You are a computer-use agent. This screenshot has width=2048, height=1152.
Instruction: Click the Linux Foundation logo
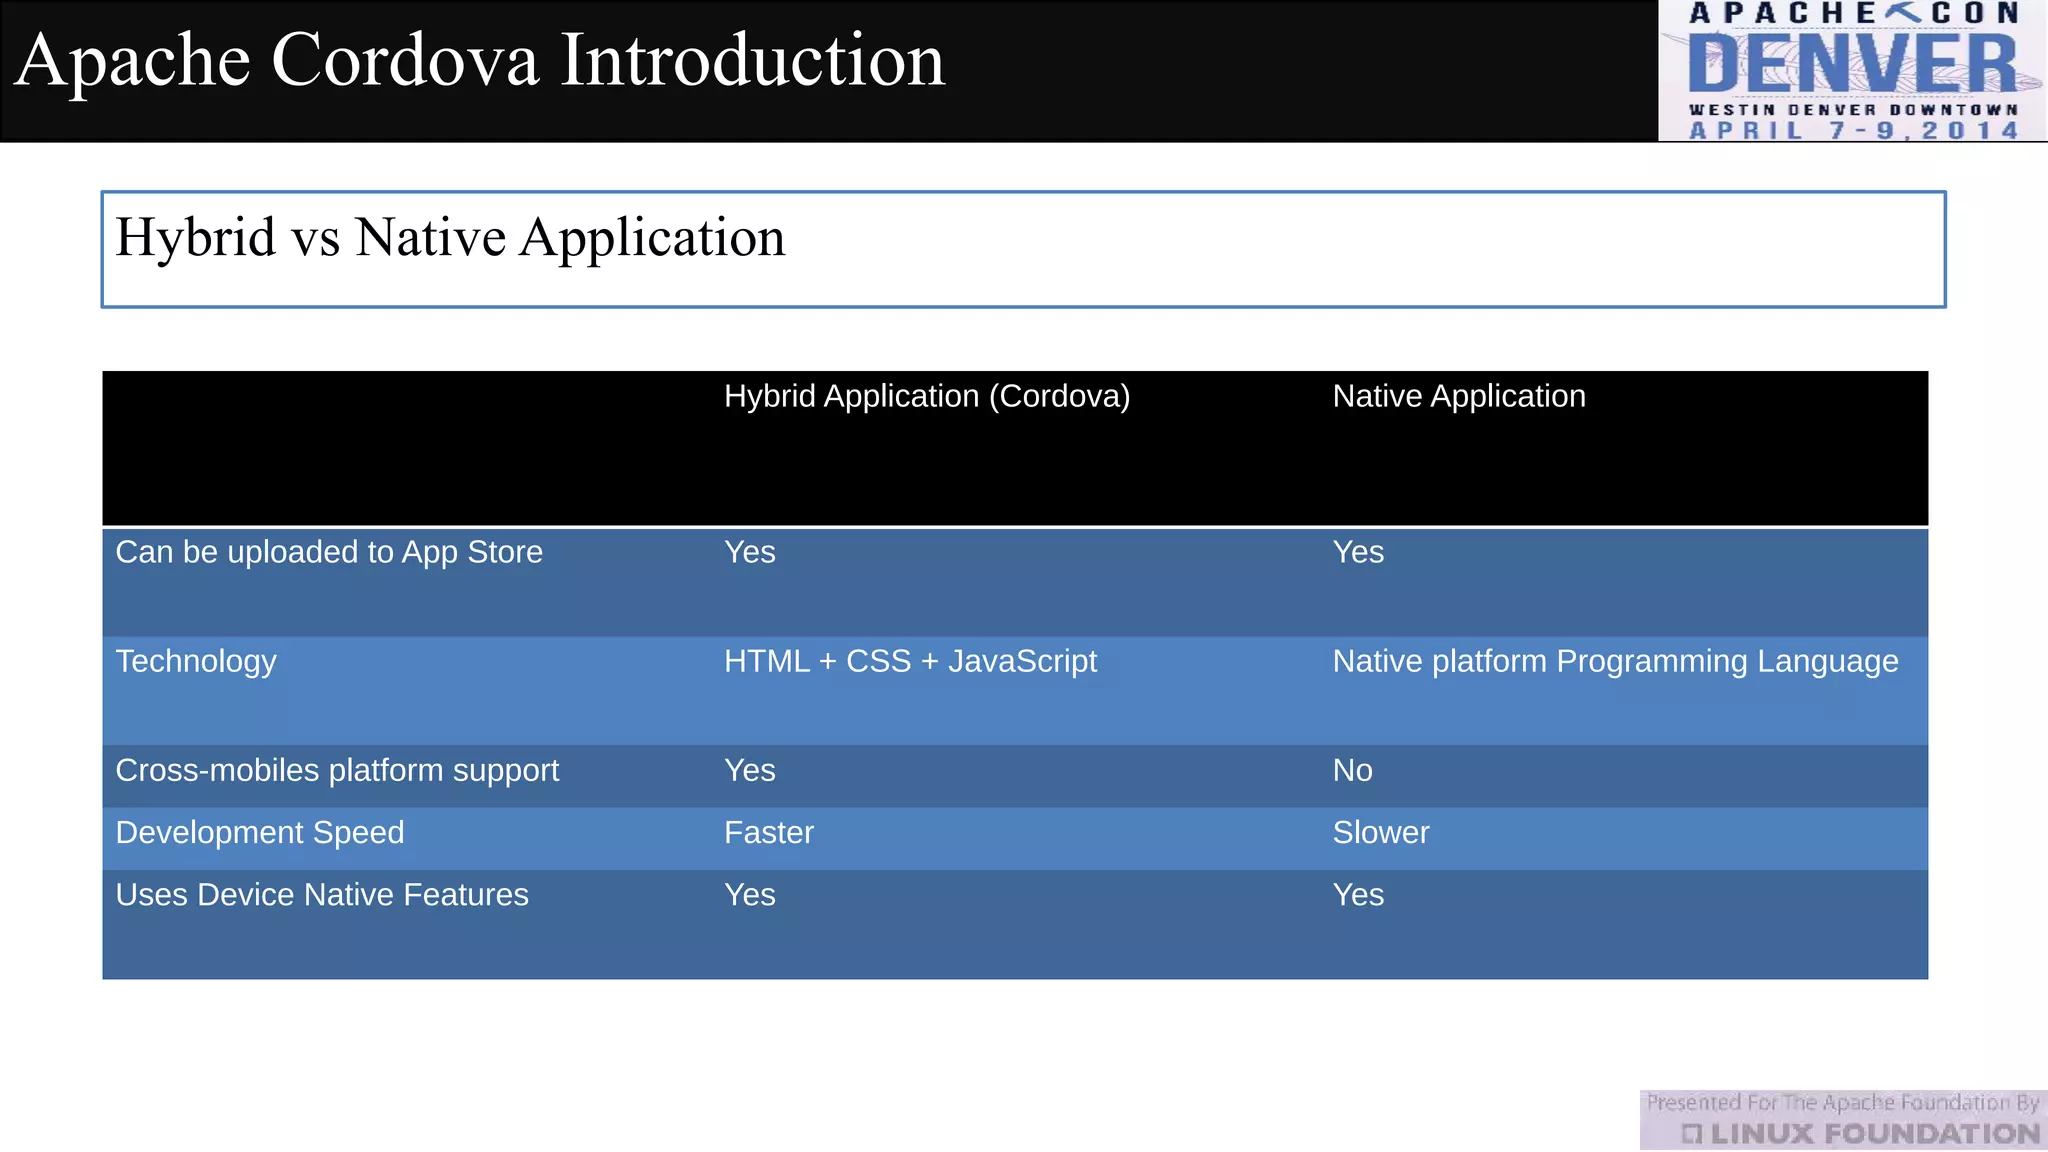tap(1843, 1120)
